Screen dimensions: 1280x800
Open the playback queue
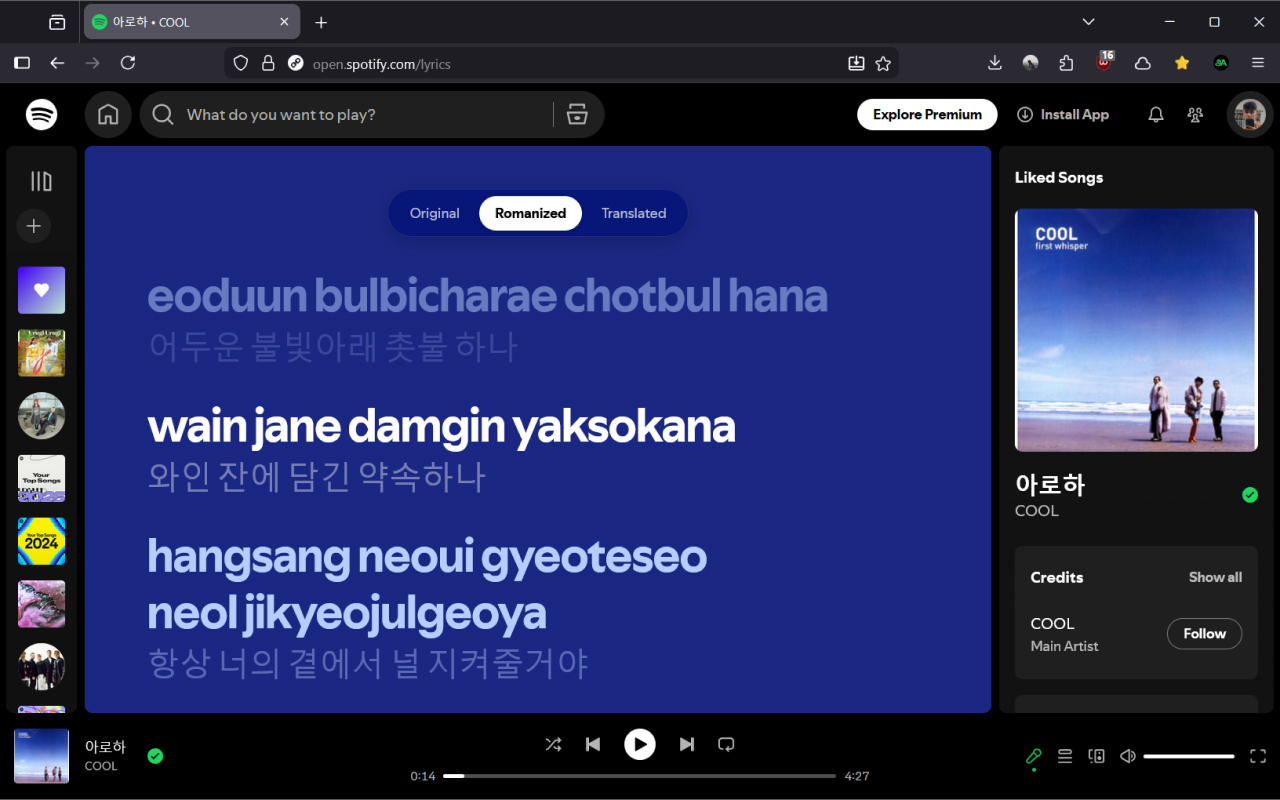point(1065,757)
